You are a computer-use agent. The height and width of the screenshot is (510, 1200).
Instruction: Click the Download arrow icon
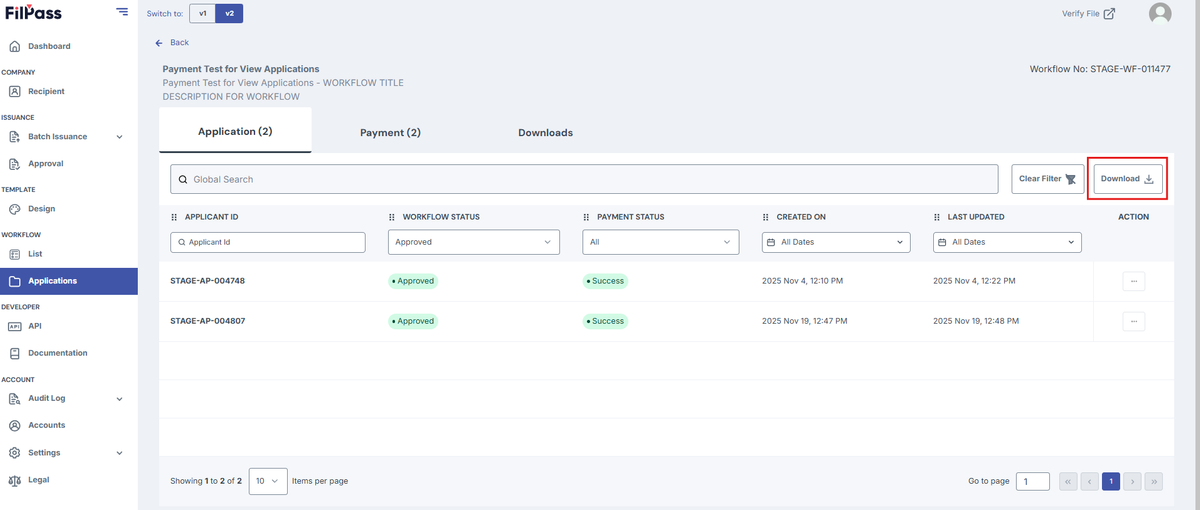tap(1149, 179)
